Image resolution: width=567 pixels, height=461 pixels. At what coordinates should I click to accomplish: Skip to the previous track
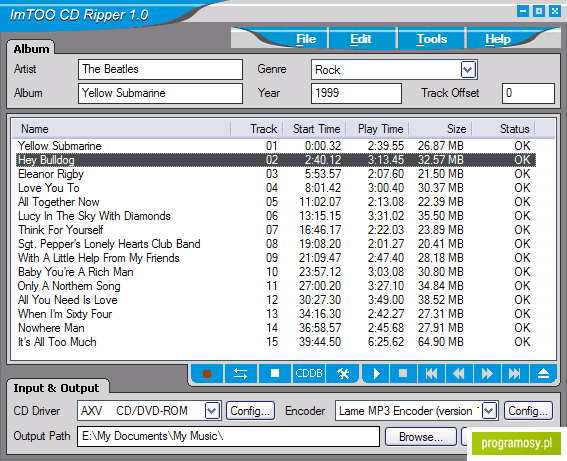pos(431,373)
